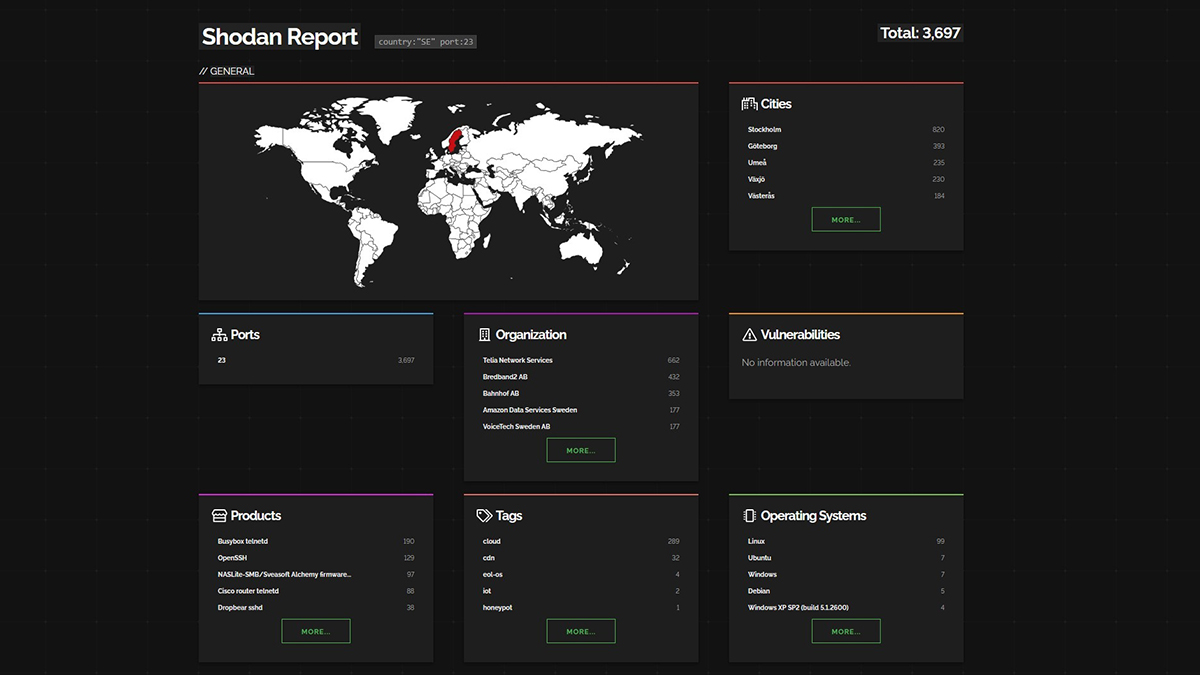Click the Total: 3,697 count
The width and height of the screenshot is (1200, 675).
click(920, 33)
